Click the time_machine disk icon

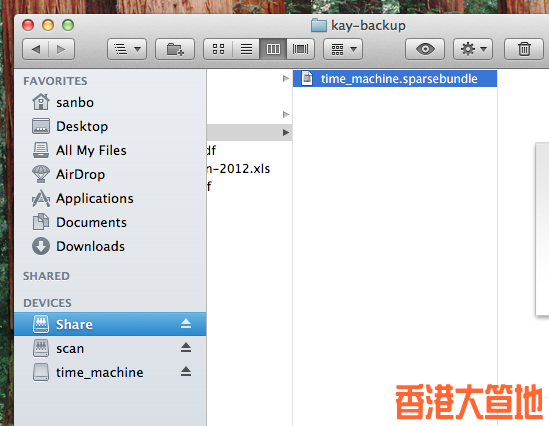point(41,372)
